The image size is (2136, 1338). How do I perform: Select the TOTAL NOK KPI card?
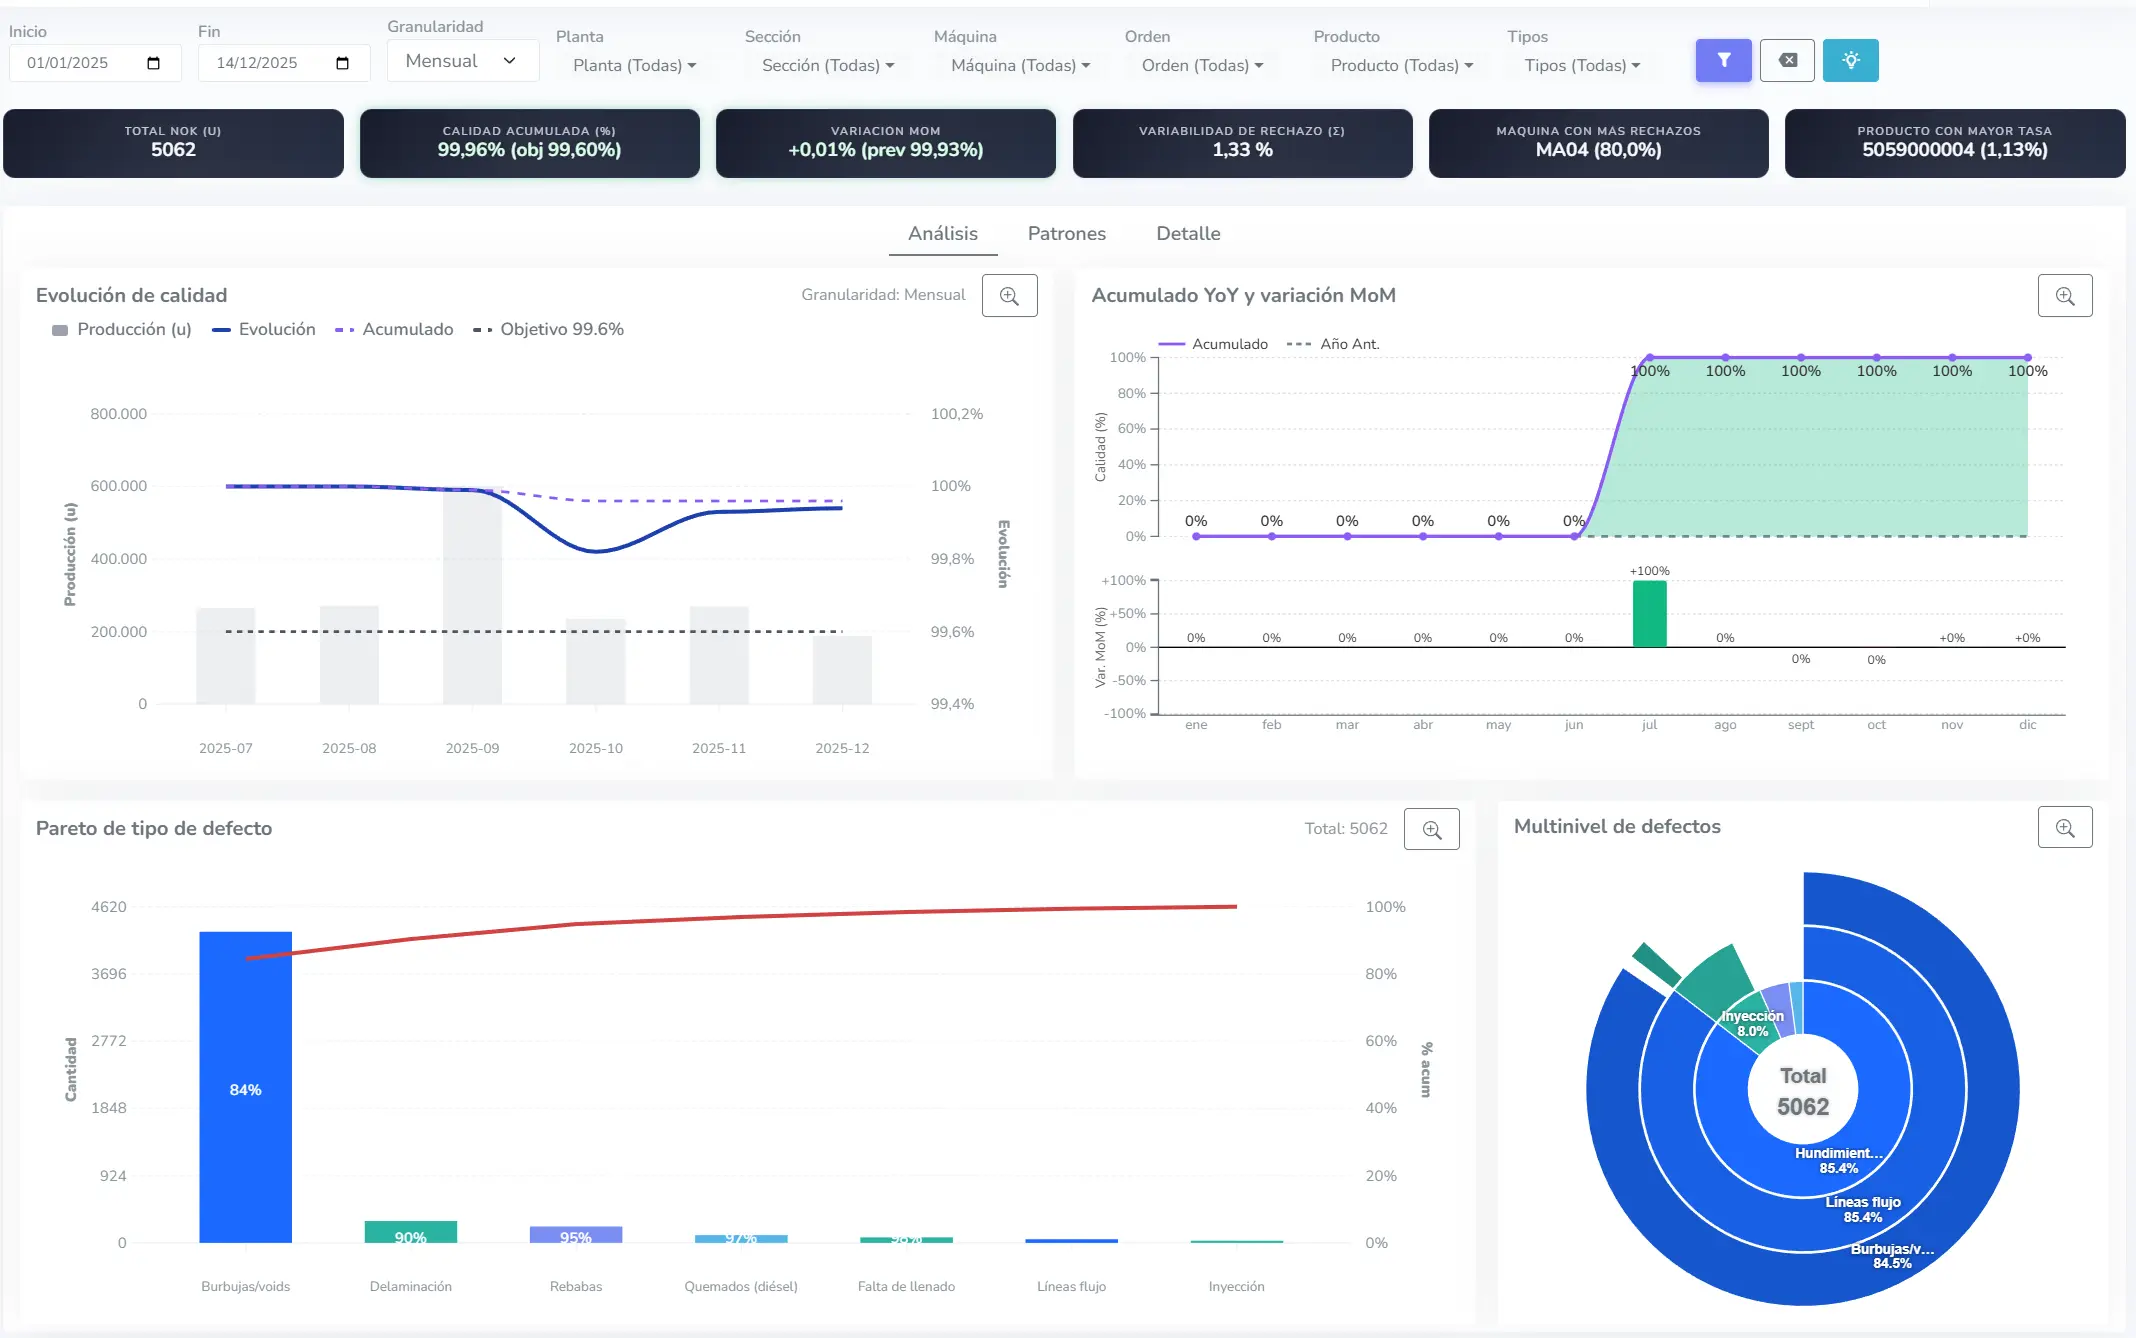coord(173,142)
